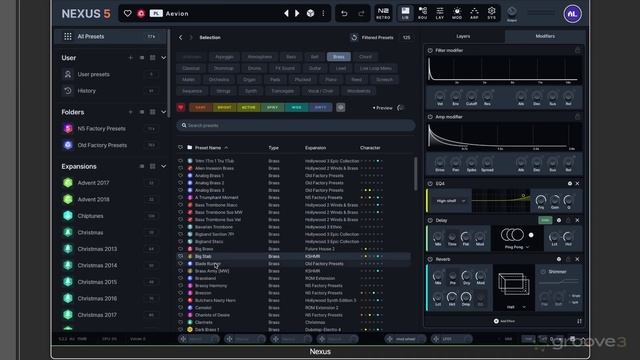
Task: Collapse the Expansions section
Action: pos(163,167)
